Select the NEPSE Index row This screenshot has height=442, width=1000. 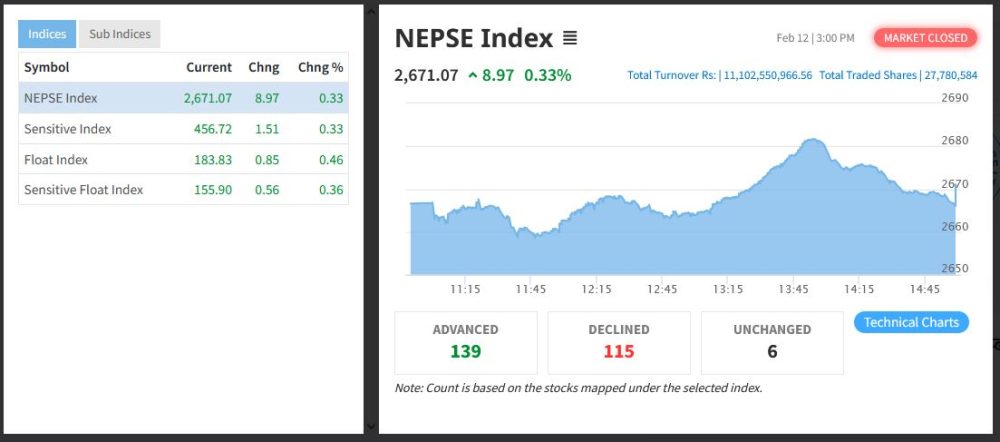click(x=183, y=98)
